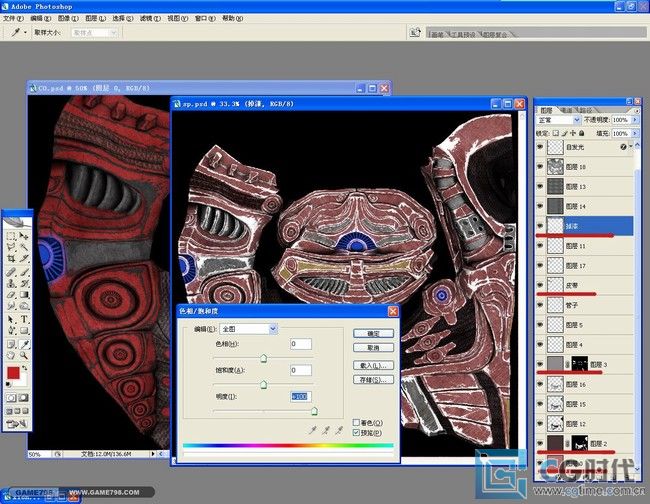The width and height of the screenshot is (650, 504).
Task: Select the Brush tool
Action: point(24,272)
